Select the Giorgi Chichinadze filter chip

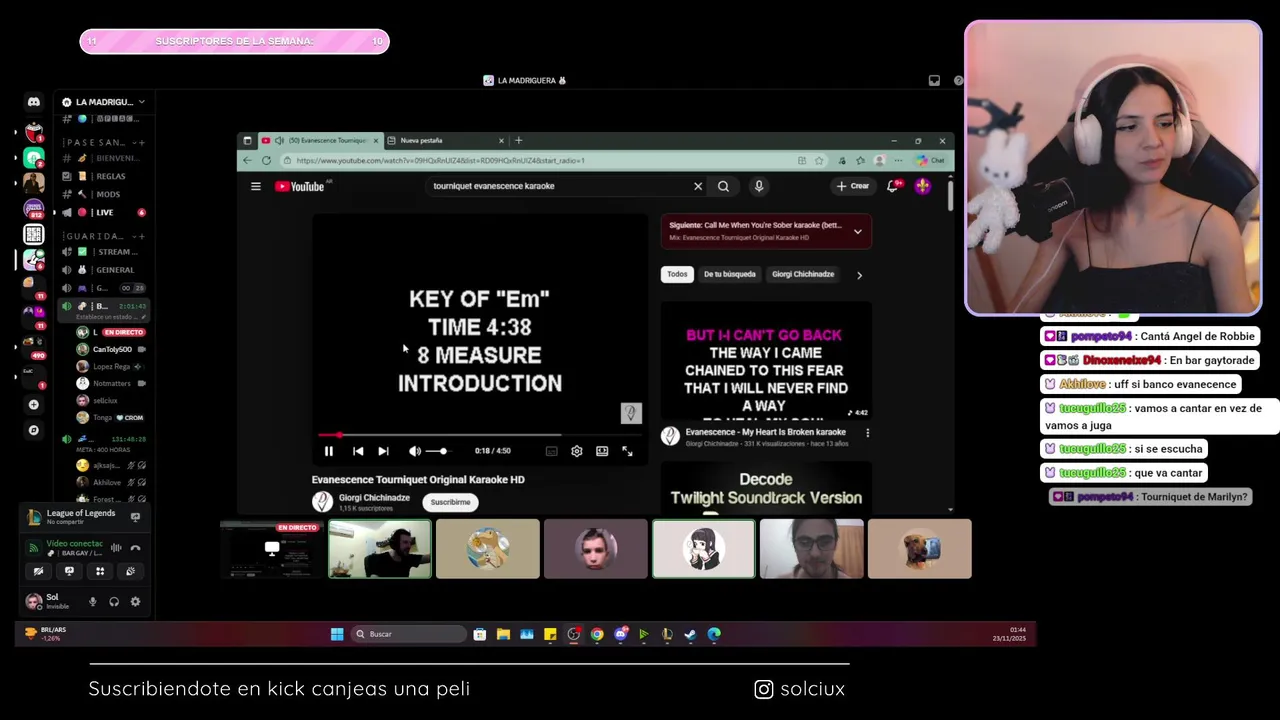click(x=803, y=274)
